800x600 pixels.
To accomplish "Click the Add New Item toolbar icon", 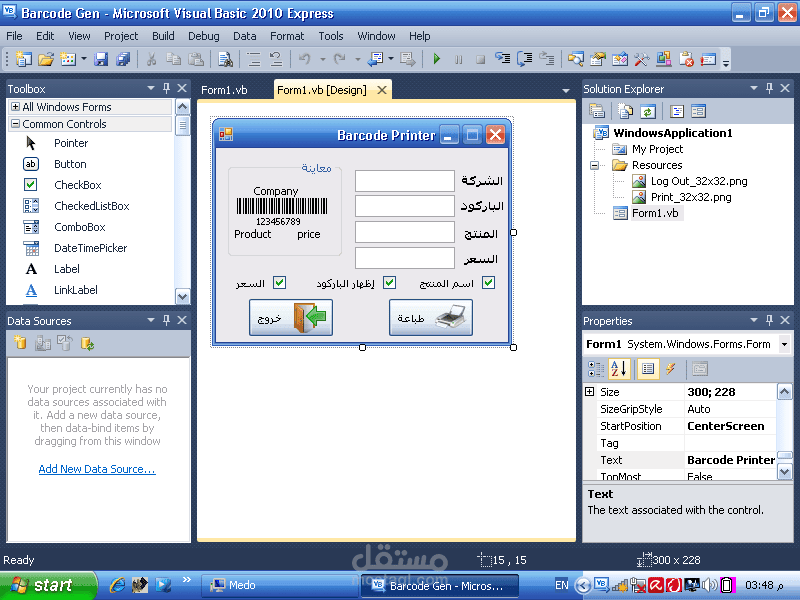I will [x=68, y=59].
